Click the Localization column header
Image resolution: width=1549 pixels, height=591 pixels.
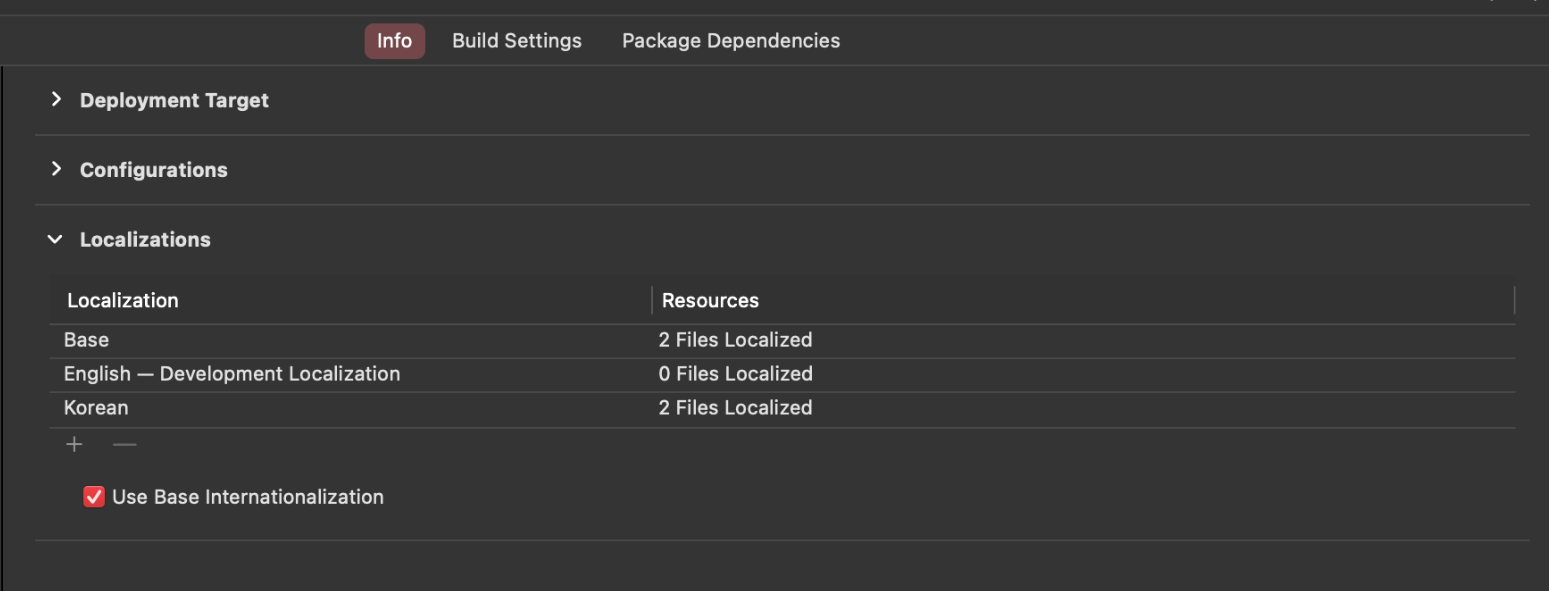click(350, 300)
